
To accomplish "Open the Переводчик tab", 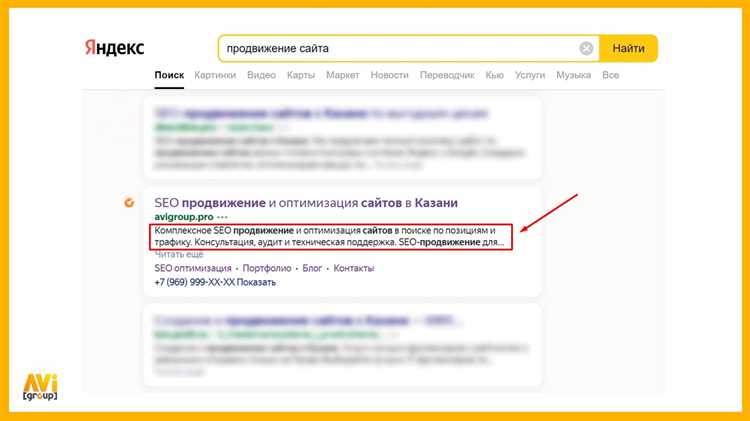I will click(447, 75).
